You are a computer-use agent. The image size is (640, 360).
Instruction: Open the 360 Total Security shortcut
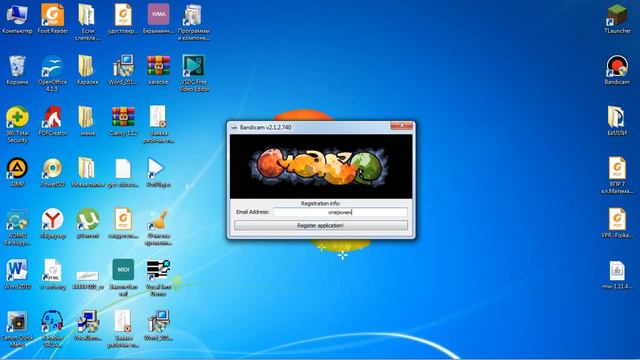tap(17, 124)
